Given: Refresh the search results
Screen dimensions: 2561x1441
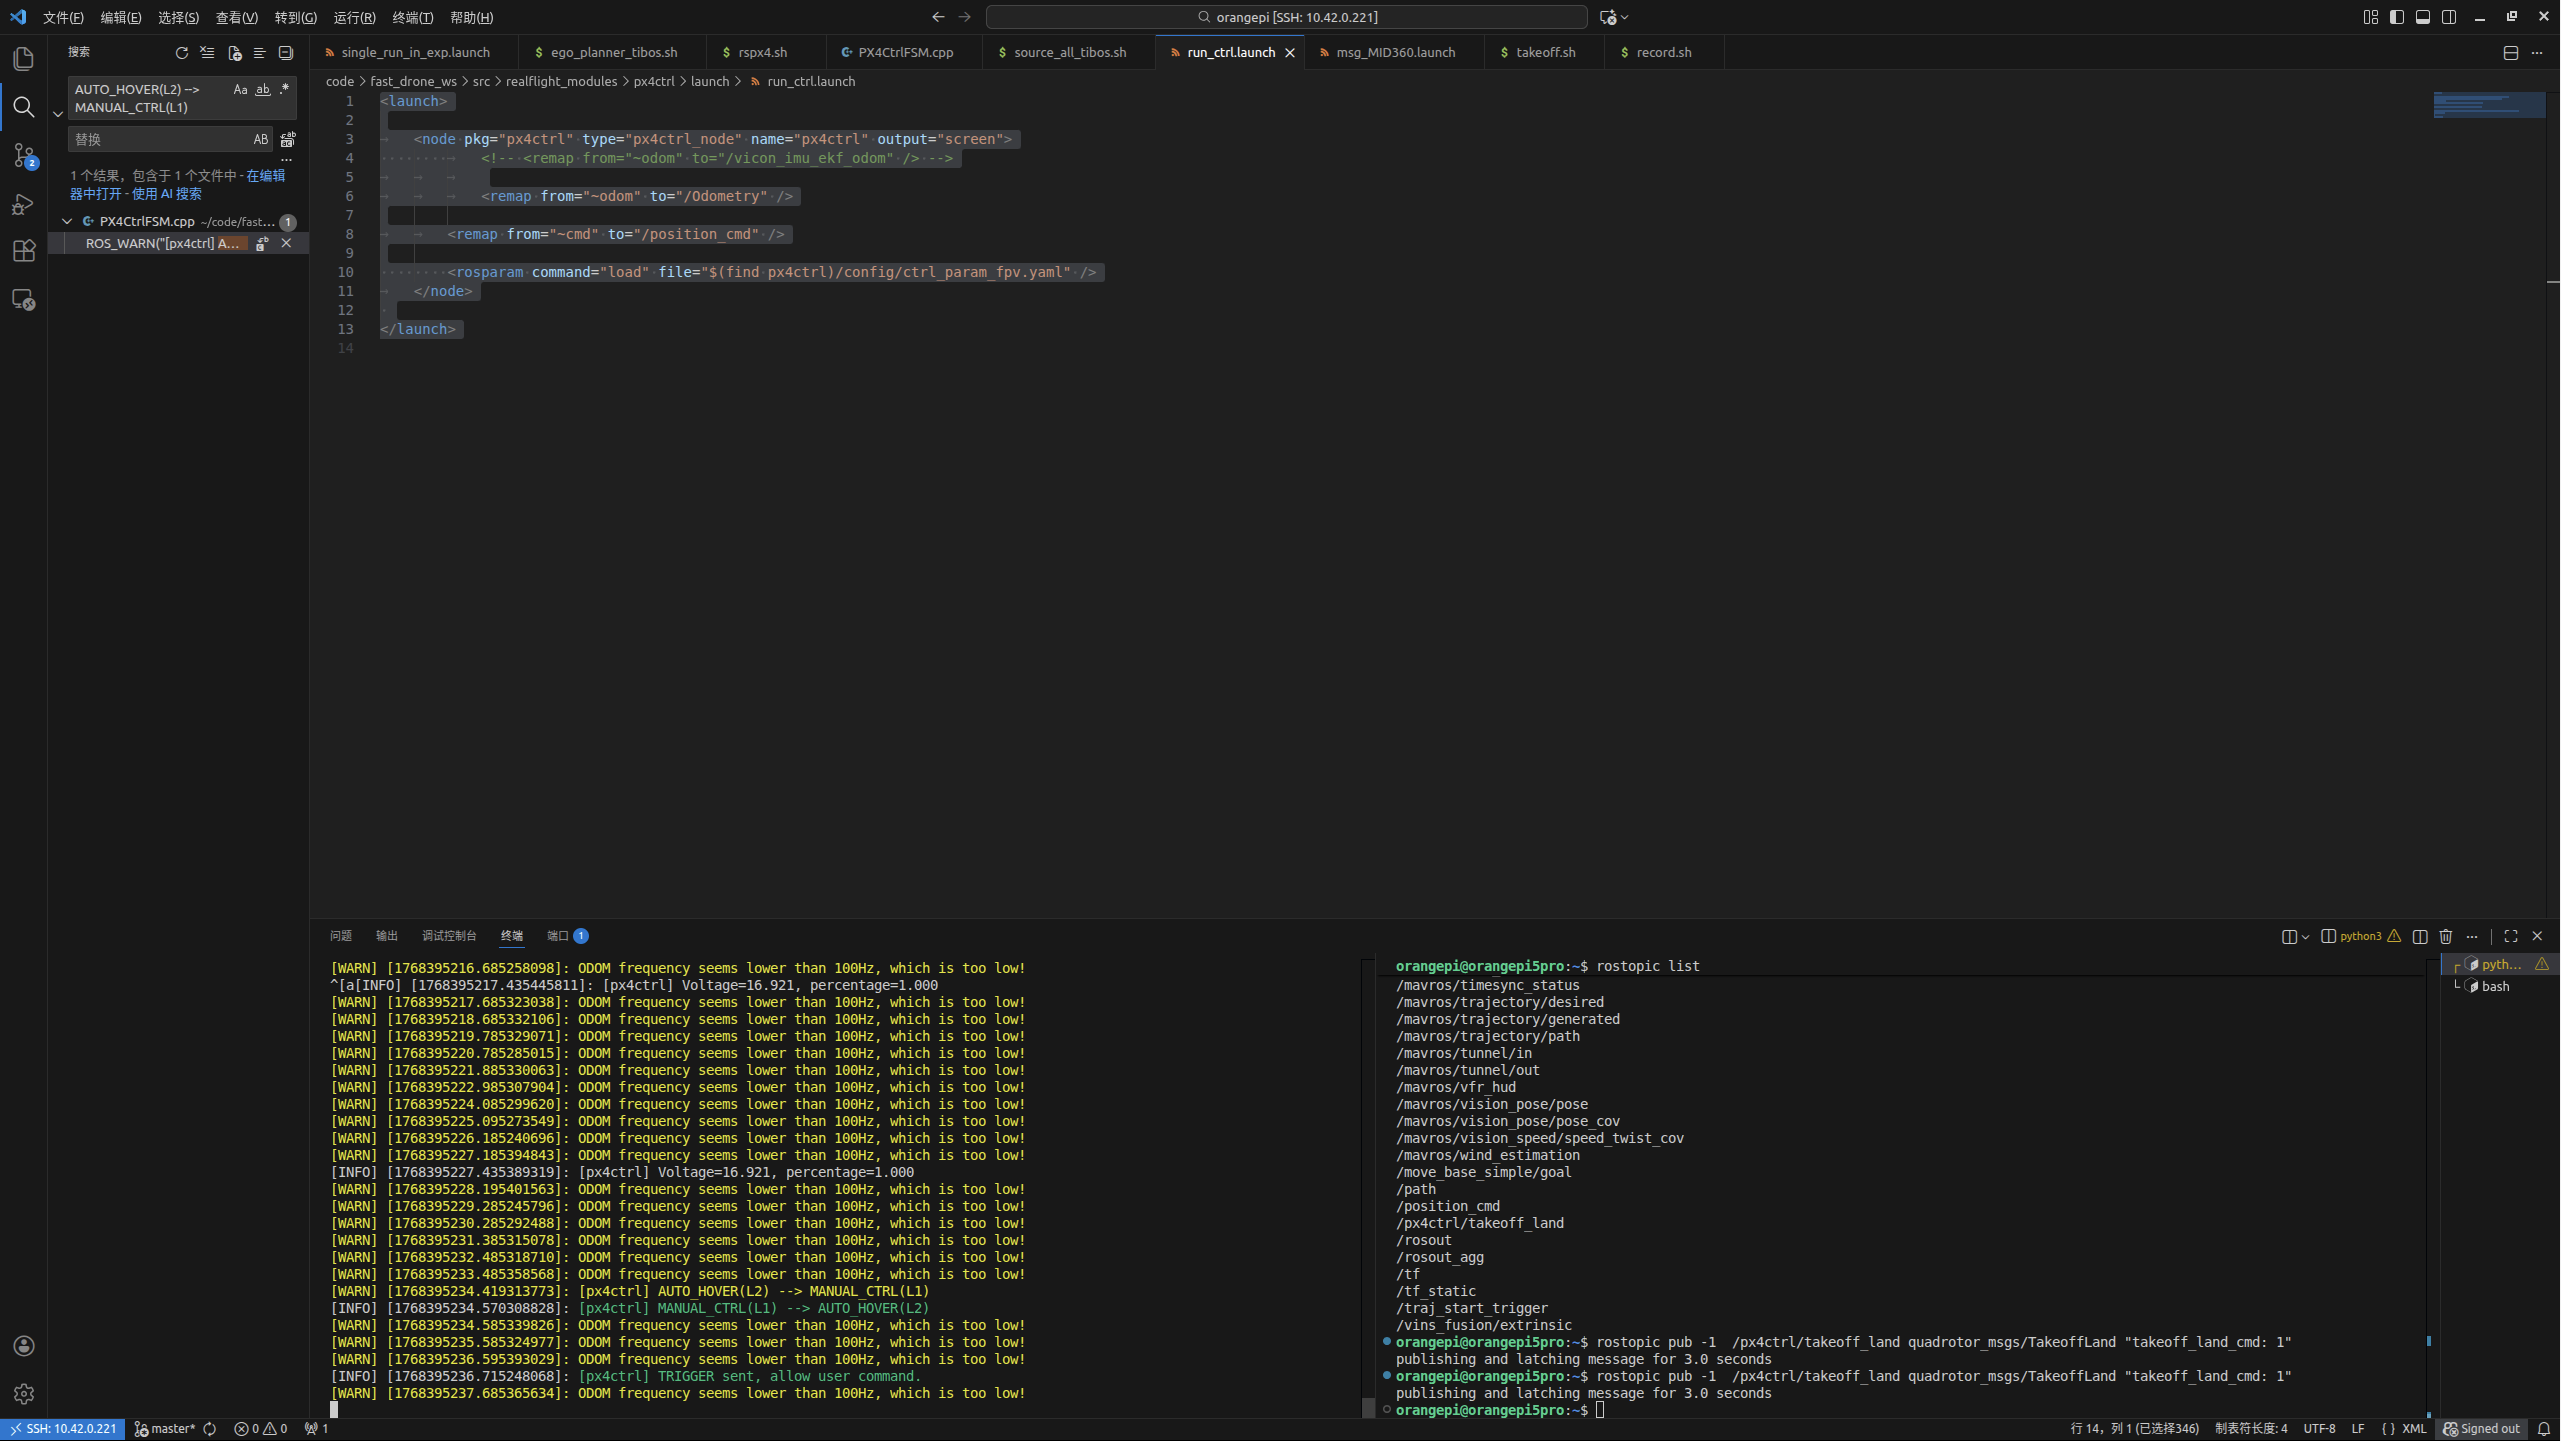Looking at the screenshot, I should (x=181, y=53).
